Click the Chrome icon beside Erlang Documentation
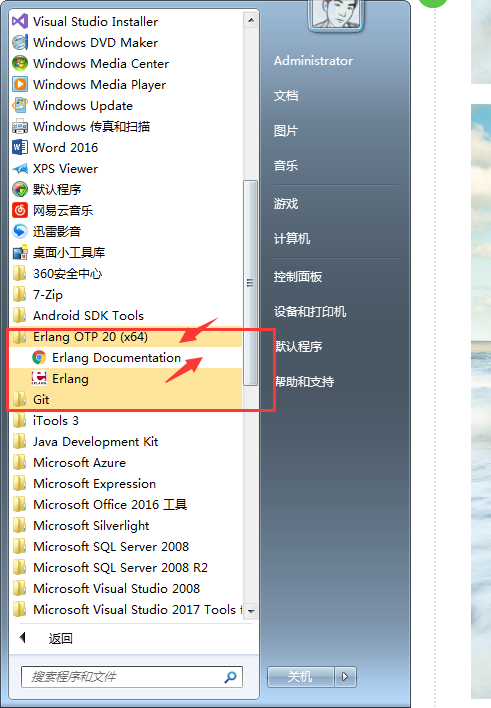The width and height of the screenshot is (491, 708). tap(39, 358)
